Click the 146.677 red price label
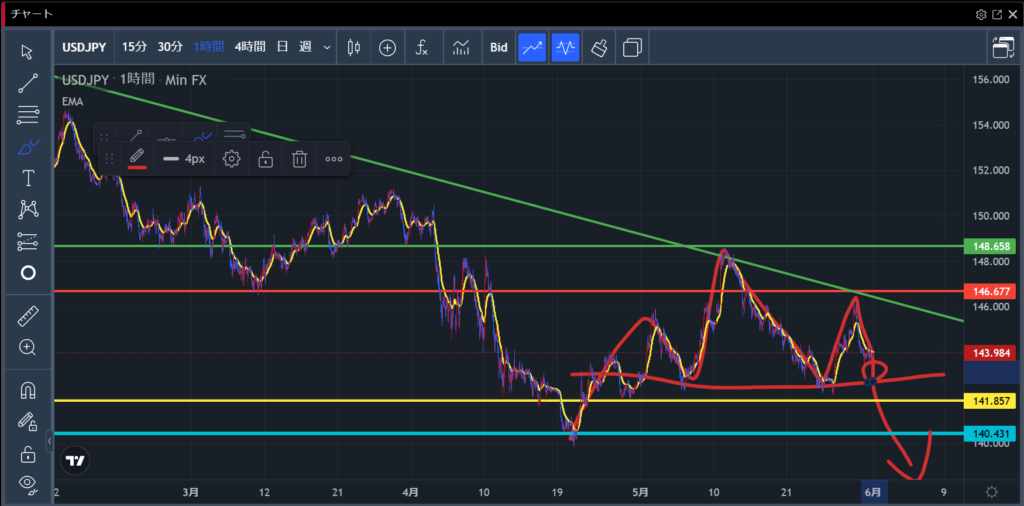 click(991, 291)
